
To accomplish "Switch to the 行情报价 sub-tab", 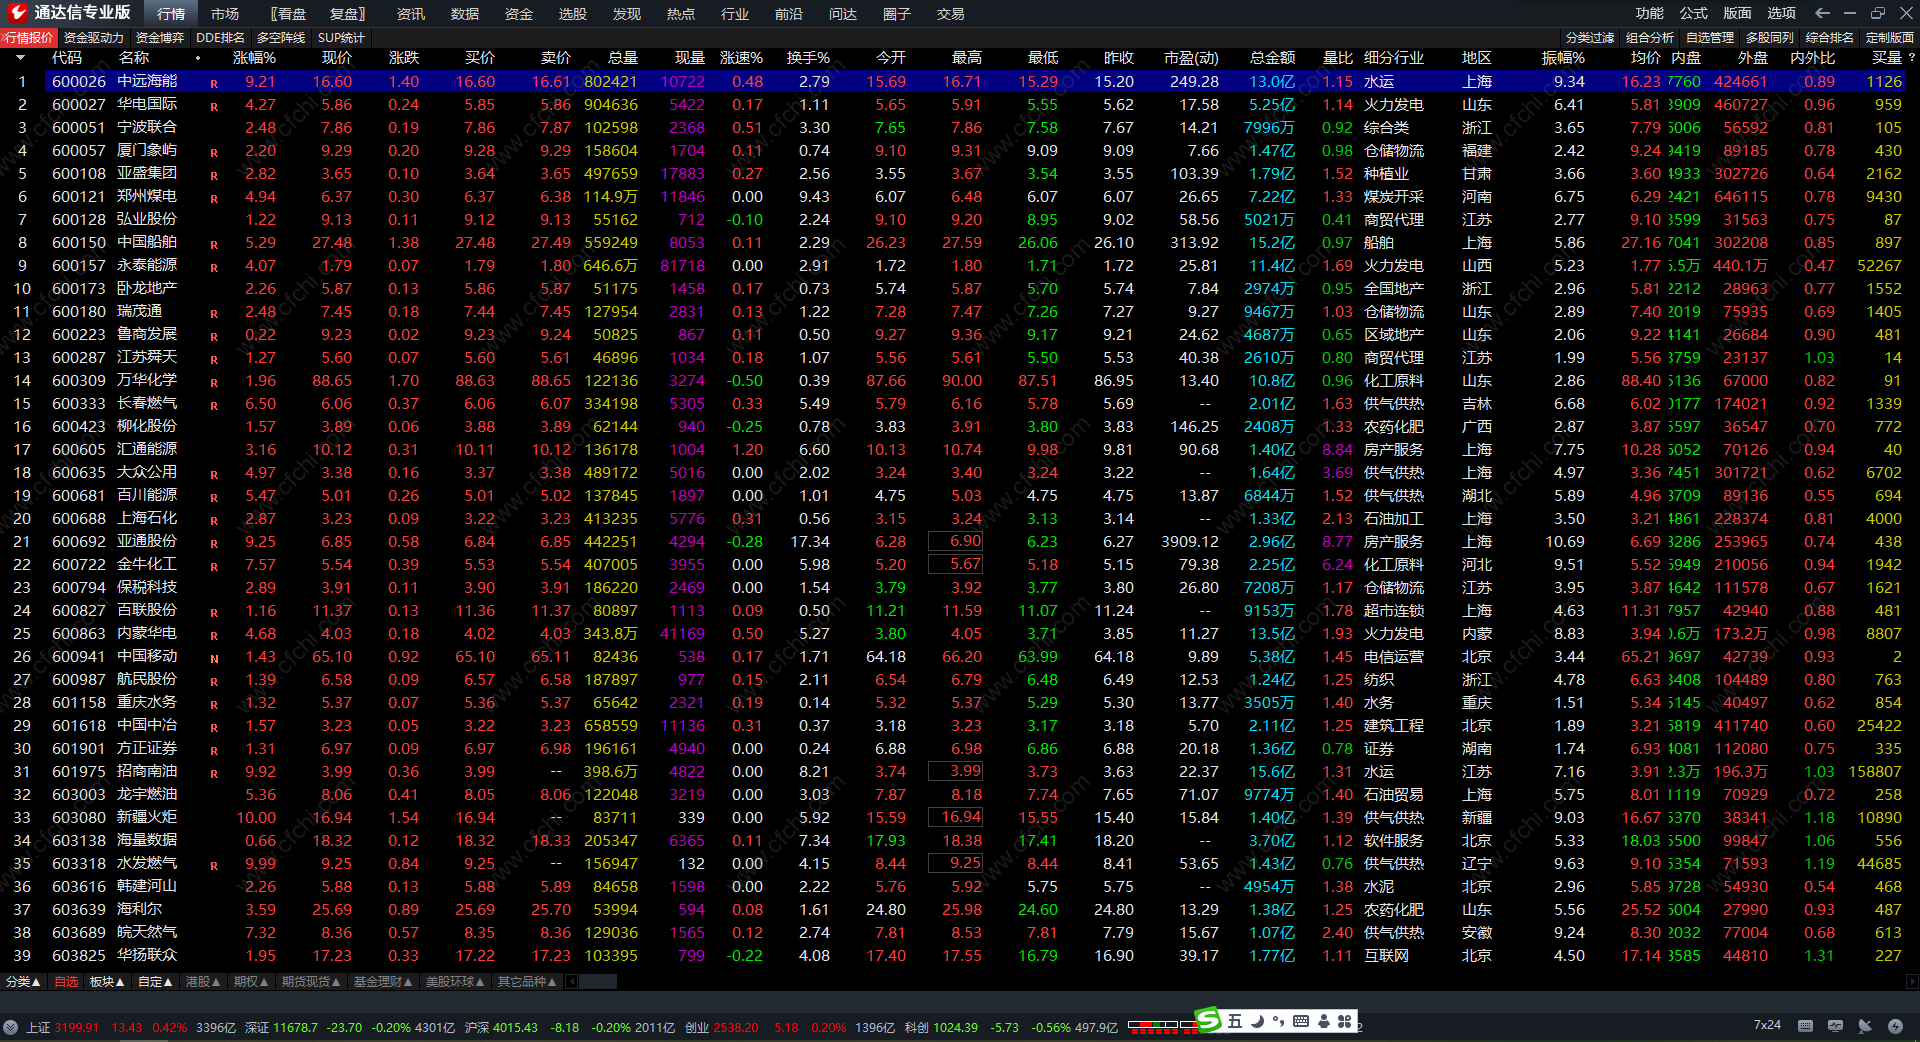I will [x=29, y=38].
